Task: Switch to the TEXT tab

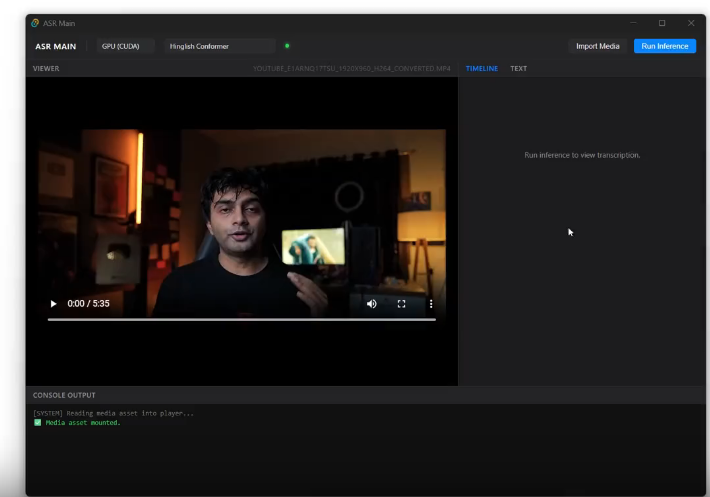Action: (x=518, y=68)
